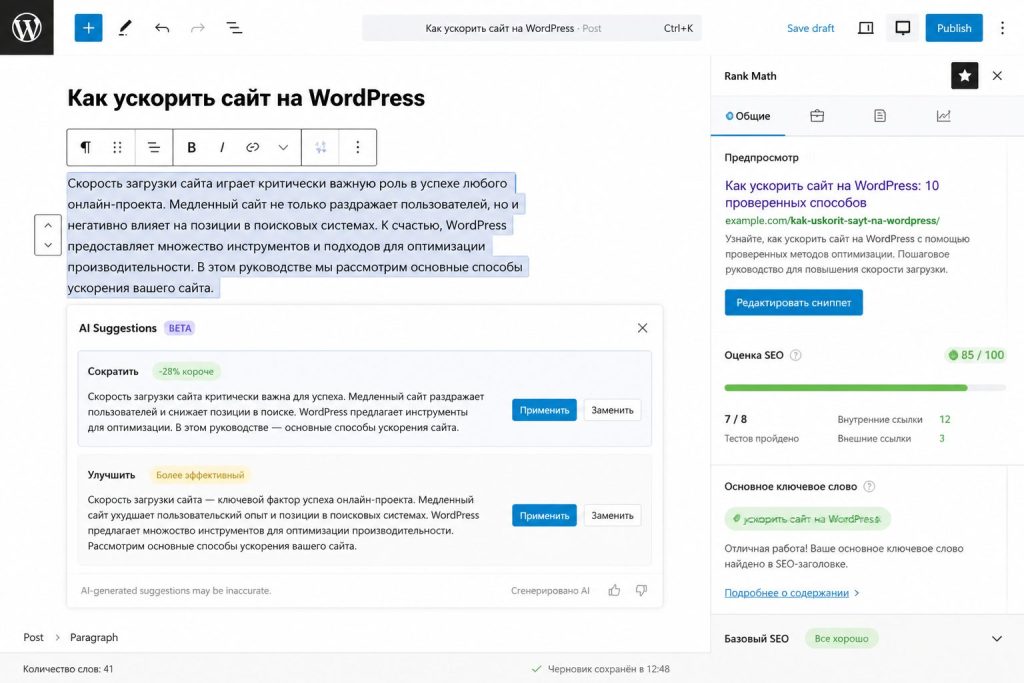
Task: Open the command palette search bar
Action: (532, 28)
